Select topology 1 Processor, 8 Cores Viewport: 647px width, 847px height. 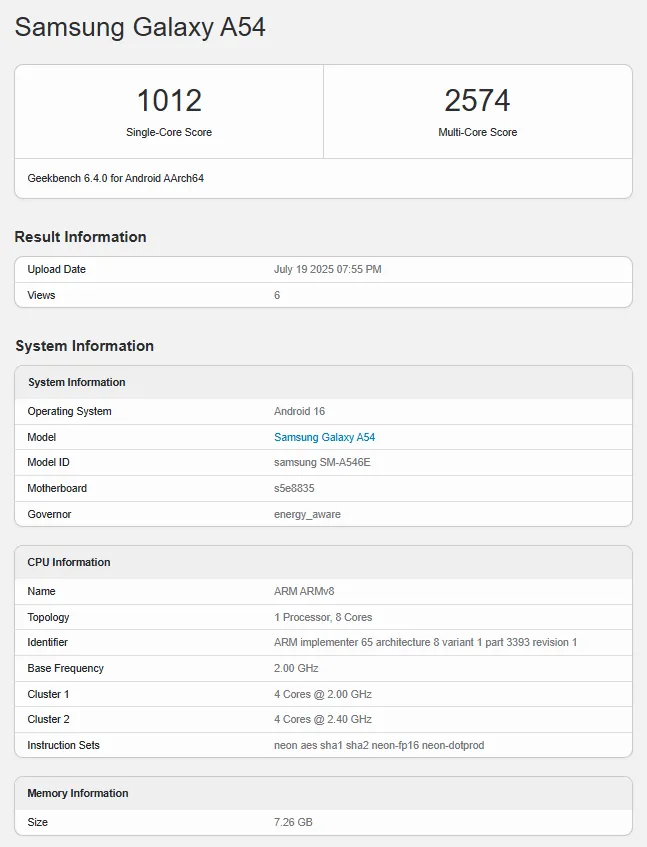click(323, 617)
